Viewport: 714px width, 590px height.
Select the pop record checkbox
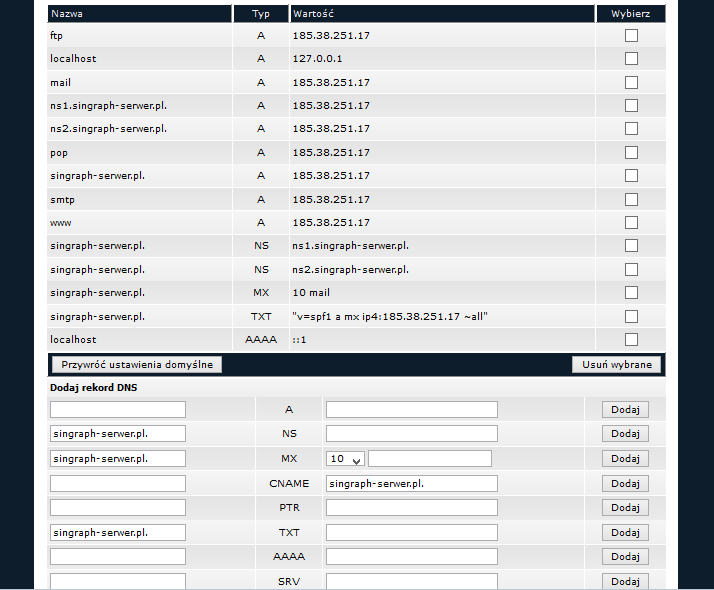tap(631, 153)
